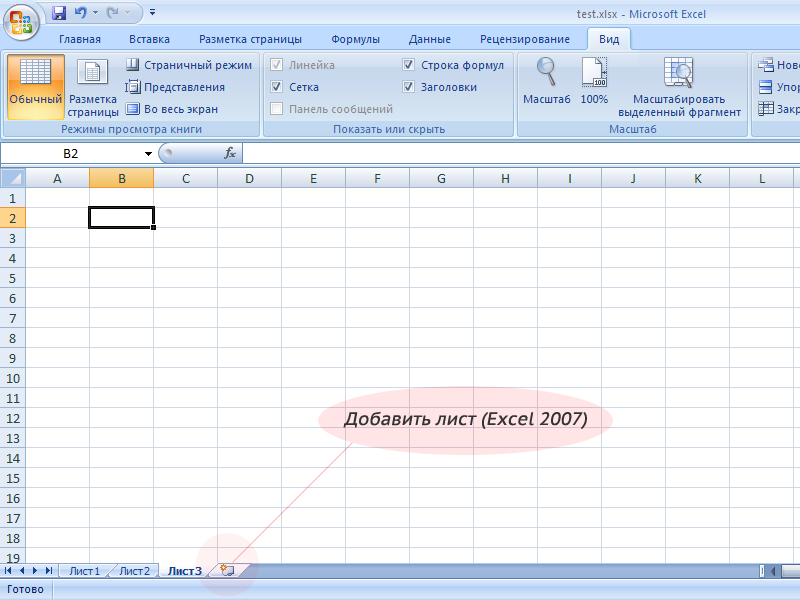Screen dimensions: 800x600
Task: Click the Показать или скрыть group label
Action: pyautogui.click(x=389, y=129)
